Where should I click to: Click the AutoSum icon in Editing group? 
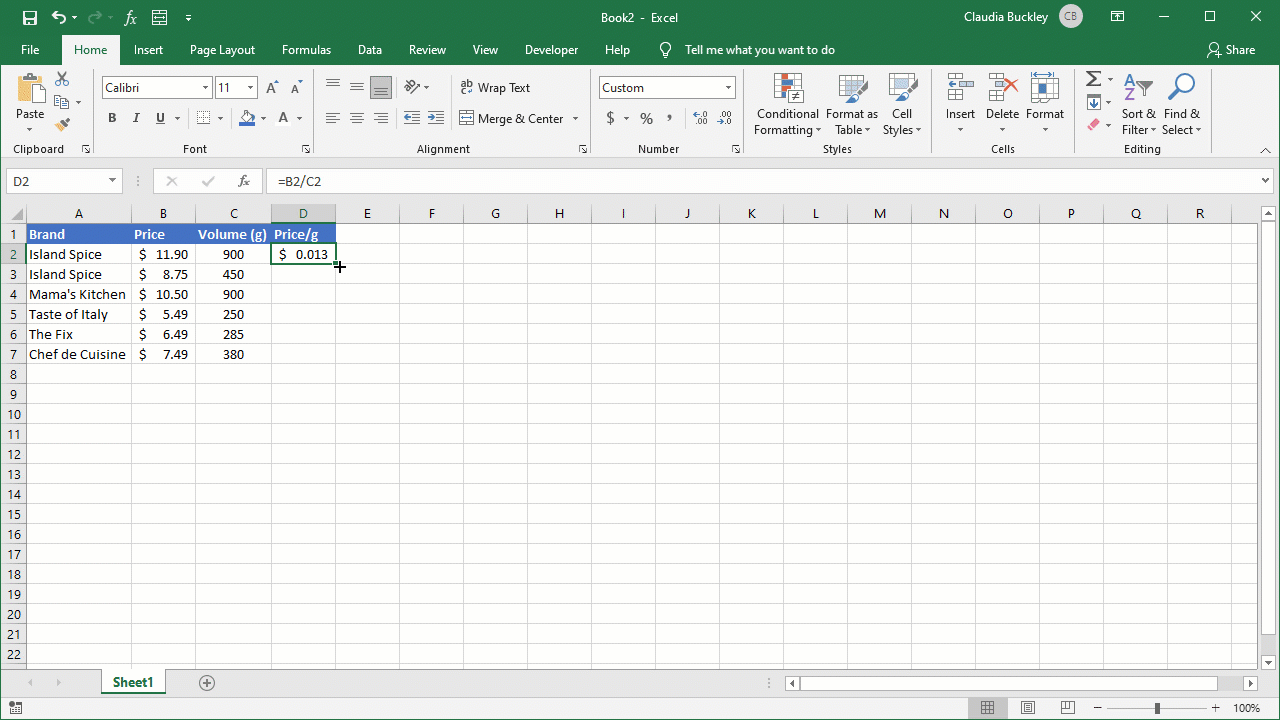coord(1091,79)
